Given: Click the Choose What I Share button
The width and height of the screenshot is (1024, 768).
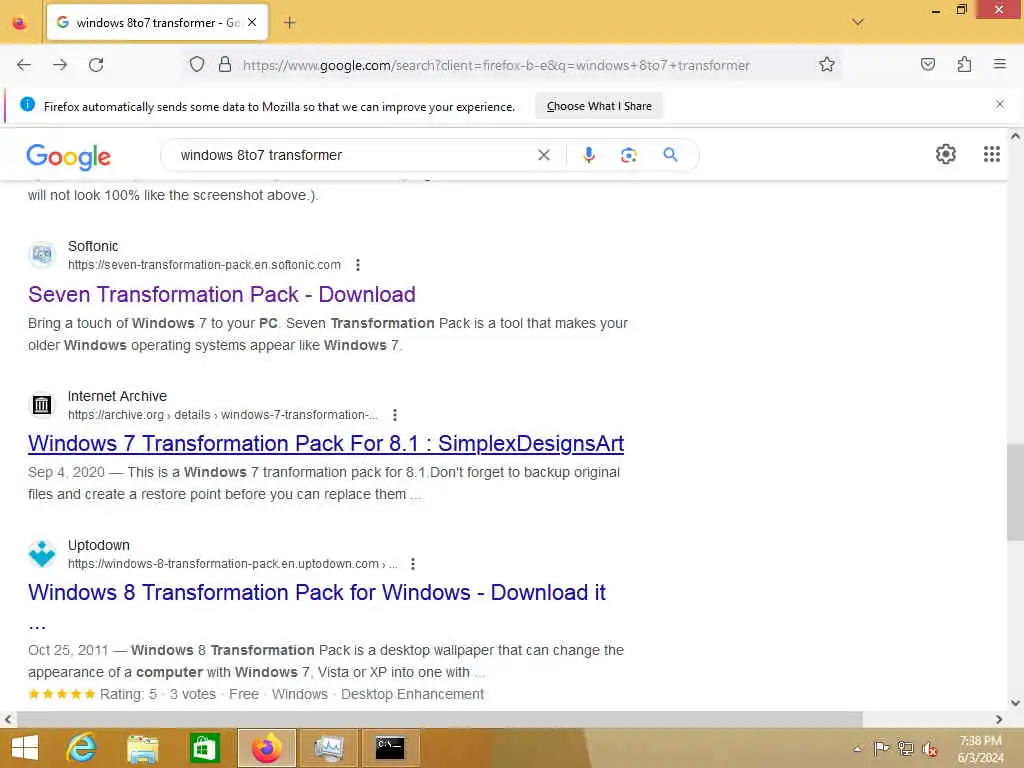Looking at the screenshot, I should point(599,106).
